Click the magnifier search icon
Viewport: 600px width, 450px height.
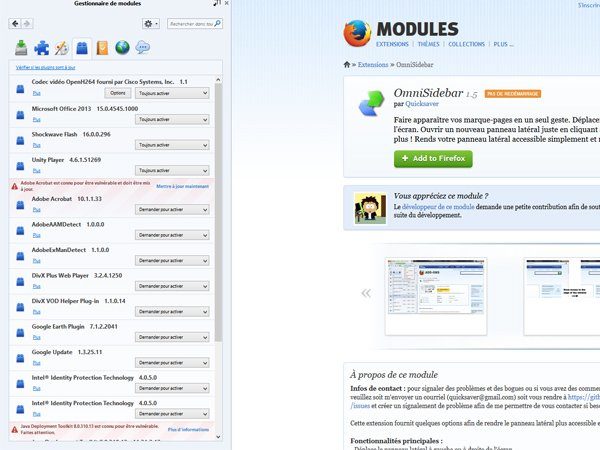click(217, 23)
